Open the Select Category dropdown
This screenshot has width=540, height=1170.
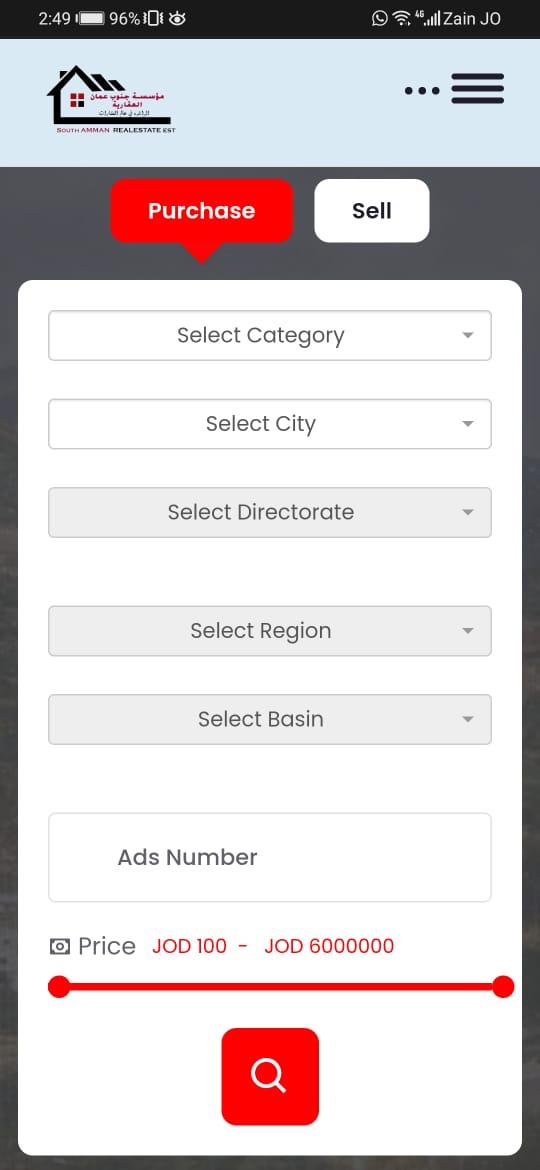point(270,335)
